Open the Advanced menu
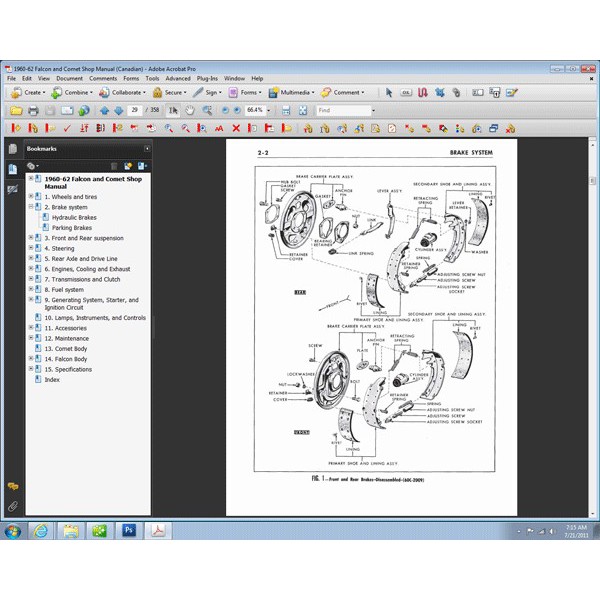The height and width of the screenshot is (600, 600). point(178,78)
